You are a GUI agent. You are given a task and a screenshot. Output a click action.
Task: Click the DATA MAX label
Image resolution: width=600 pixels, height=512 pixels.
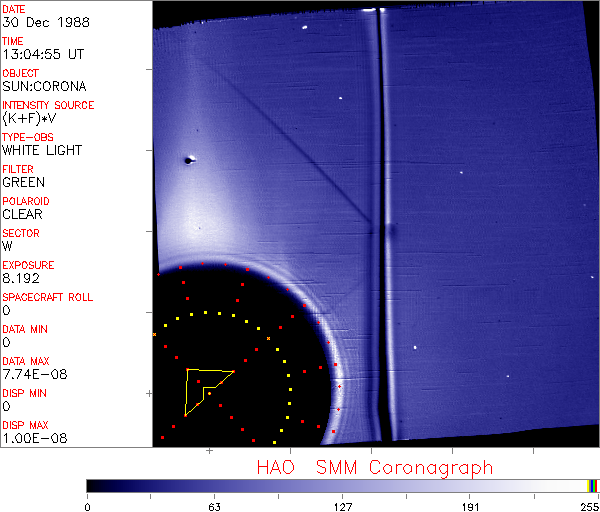[x=26, y=361]
